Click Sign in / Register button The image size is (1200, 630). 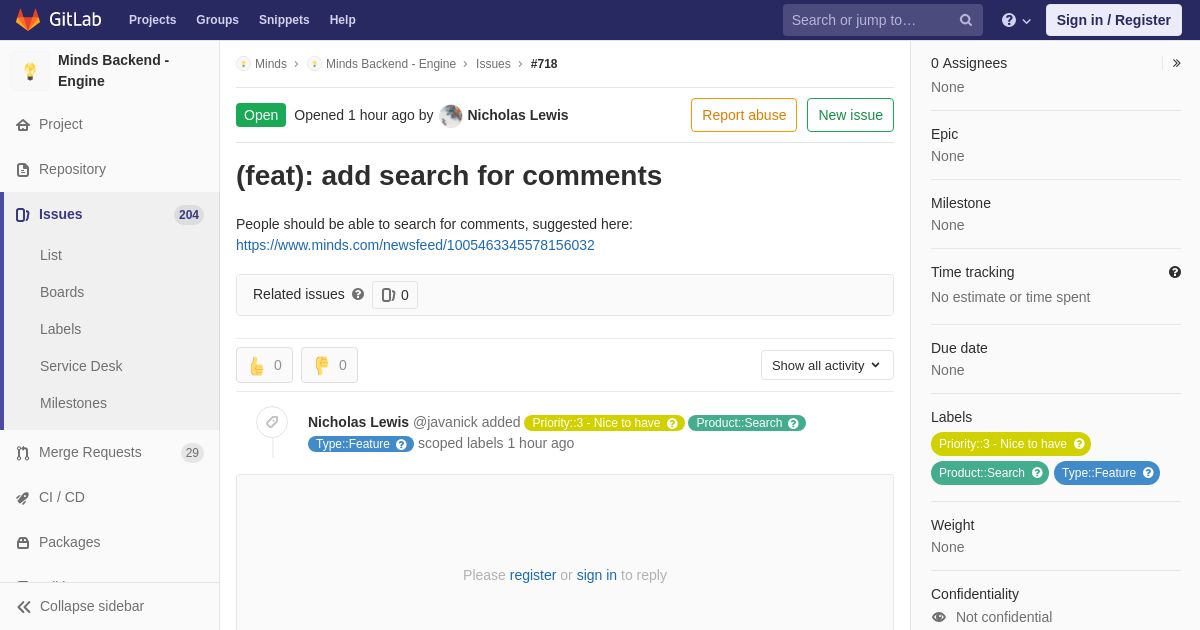(x=1114, y=20)
